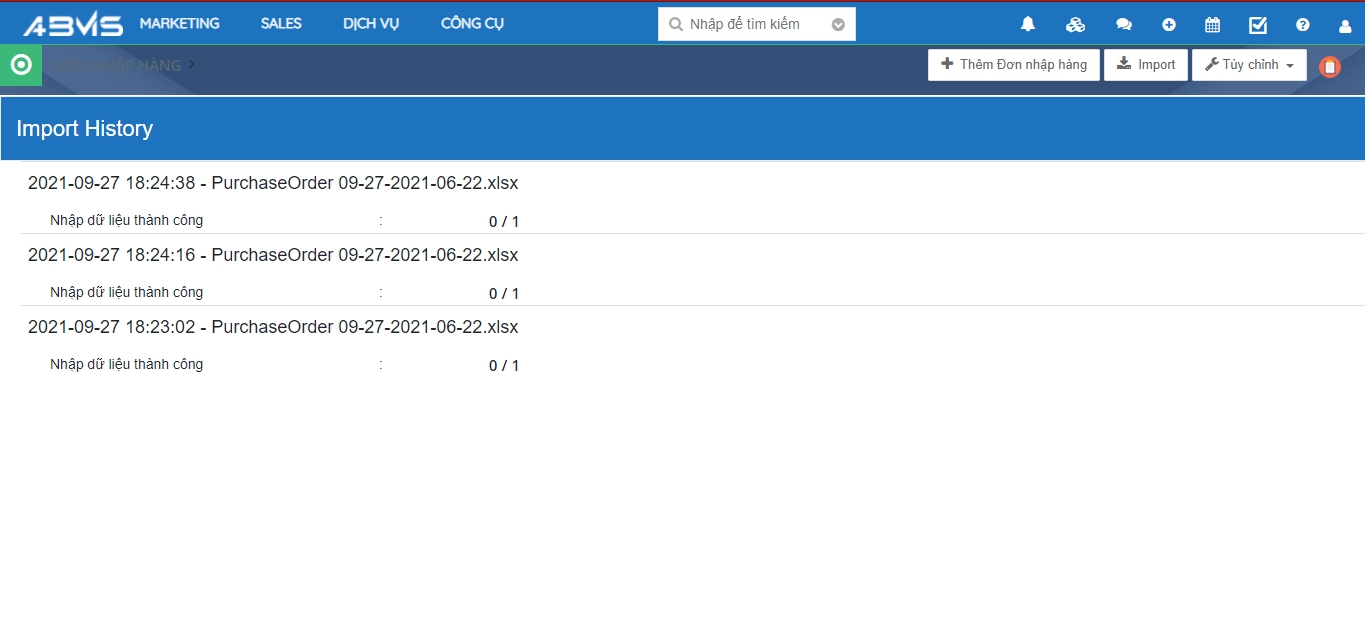Open the notifications bell
The image size is (1365, 626).
(1027, 25)
